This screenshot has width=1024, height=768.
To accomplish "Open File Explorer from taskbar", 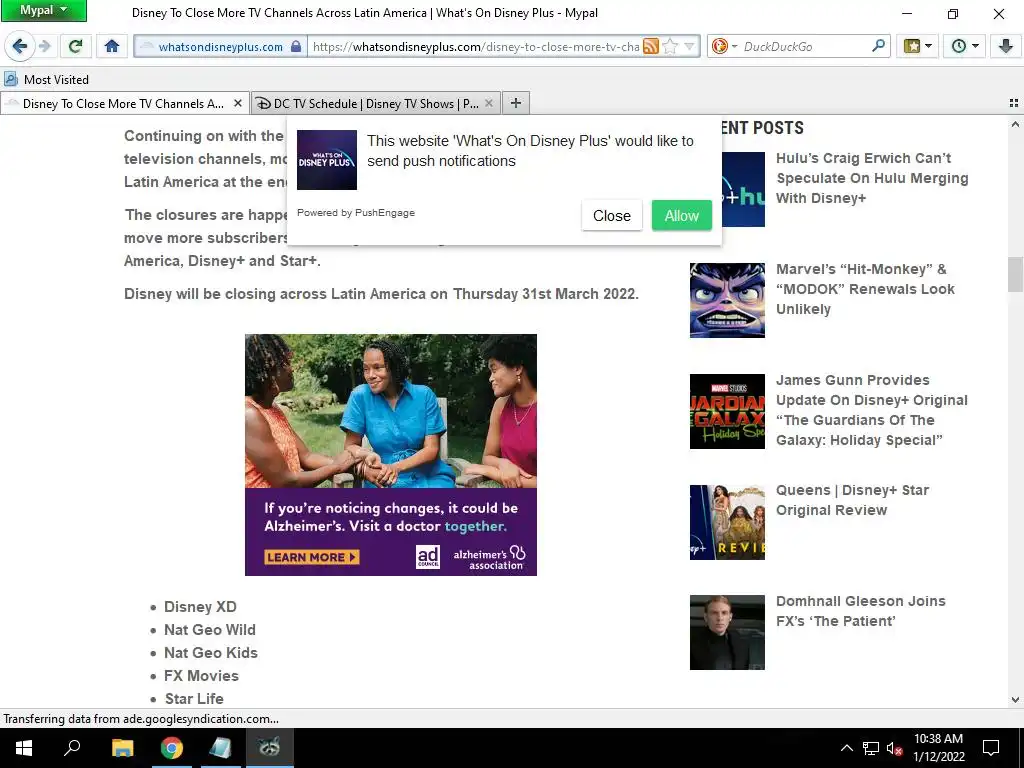I will tap(122, 748).
